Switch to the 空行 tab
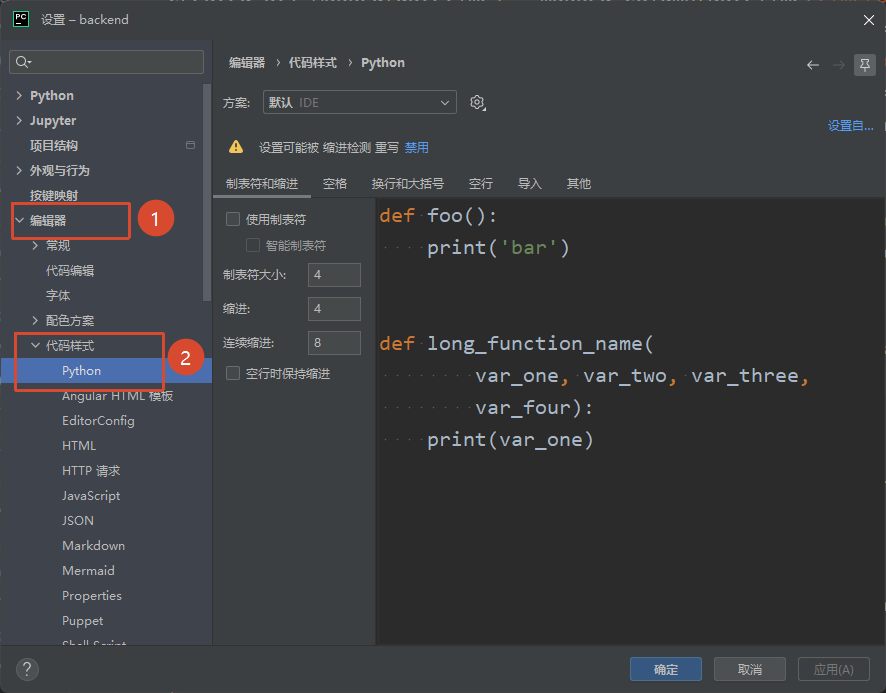The height and width of the screenshot is (693, 886). click(x=481, y=184)
